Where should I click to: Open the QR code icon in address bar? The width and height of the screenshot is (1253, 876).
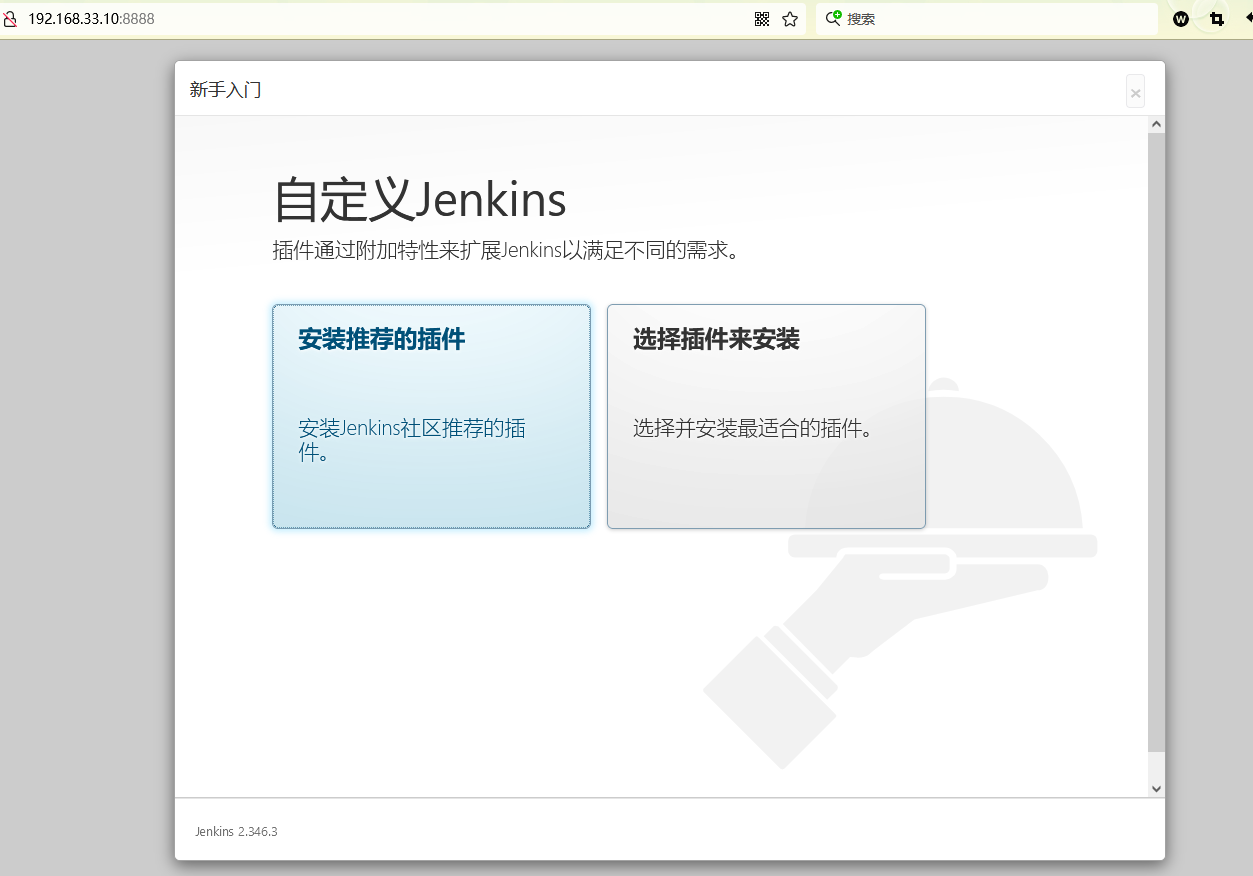(x=762, y=19)
